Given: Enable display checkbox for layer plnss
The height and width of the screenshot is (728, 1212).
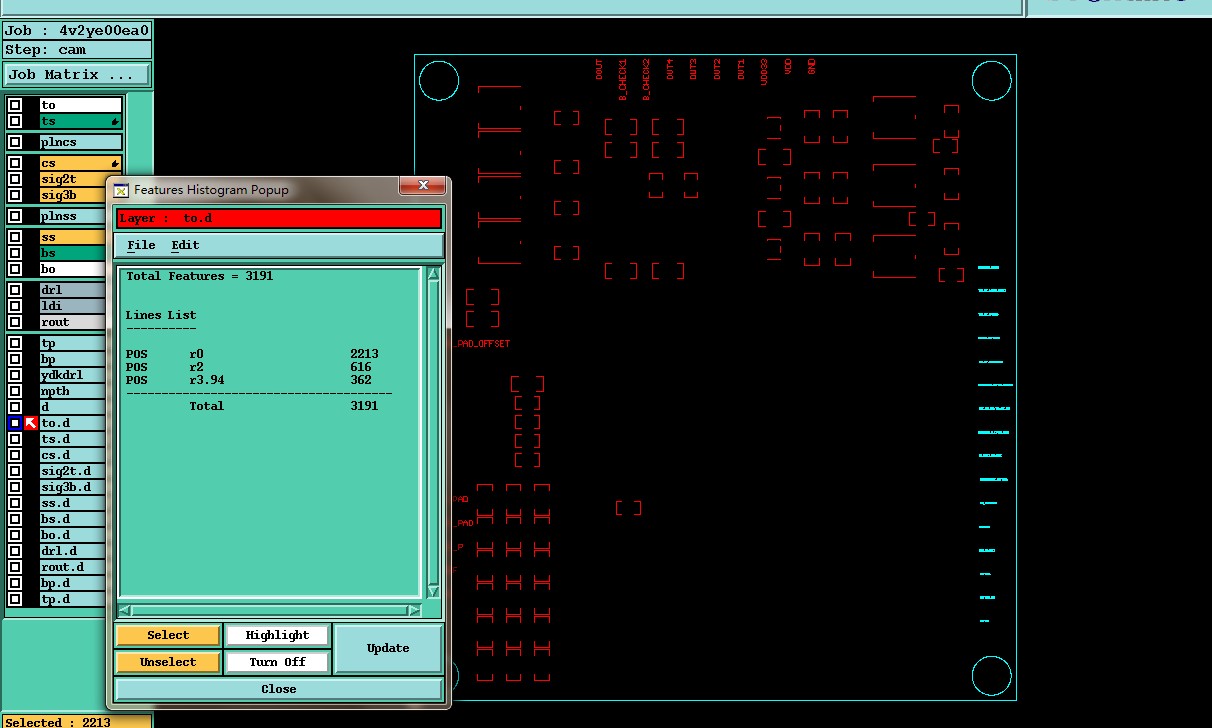Looking at the screenshot, I should pos(15,216).
